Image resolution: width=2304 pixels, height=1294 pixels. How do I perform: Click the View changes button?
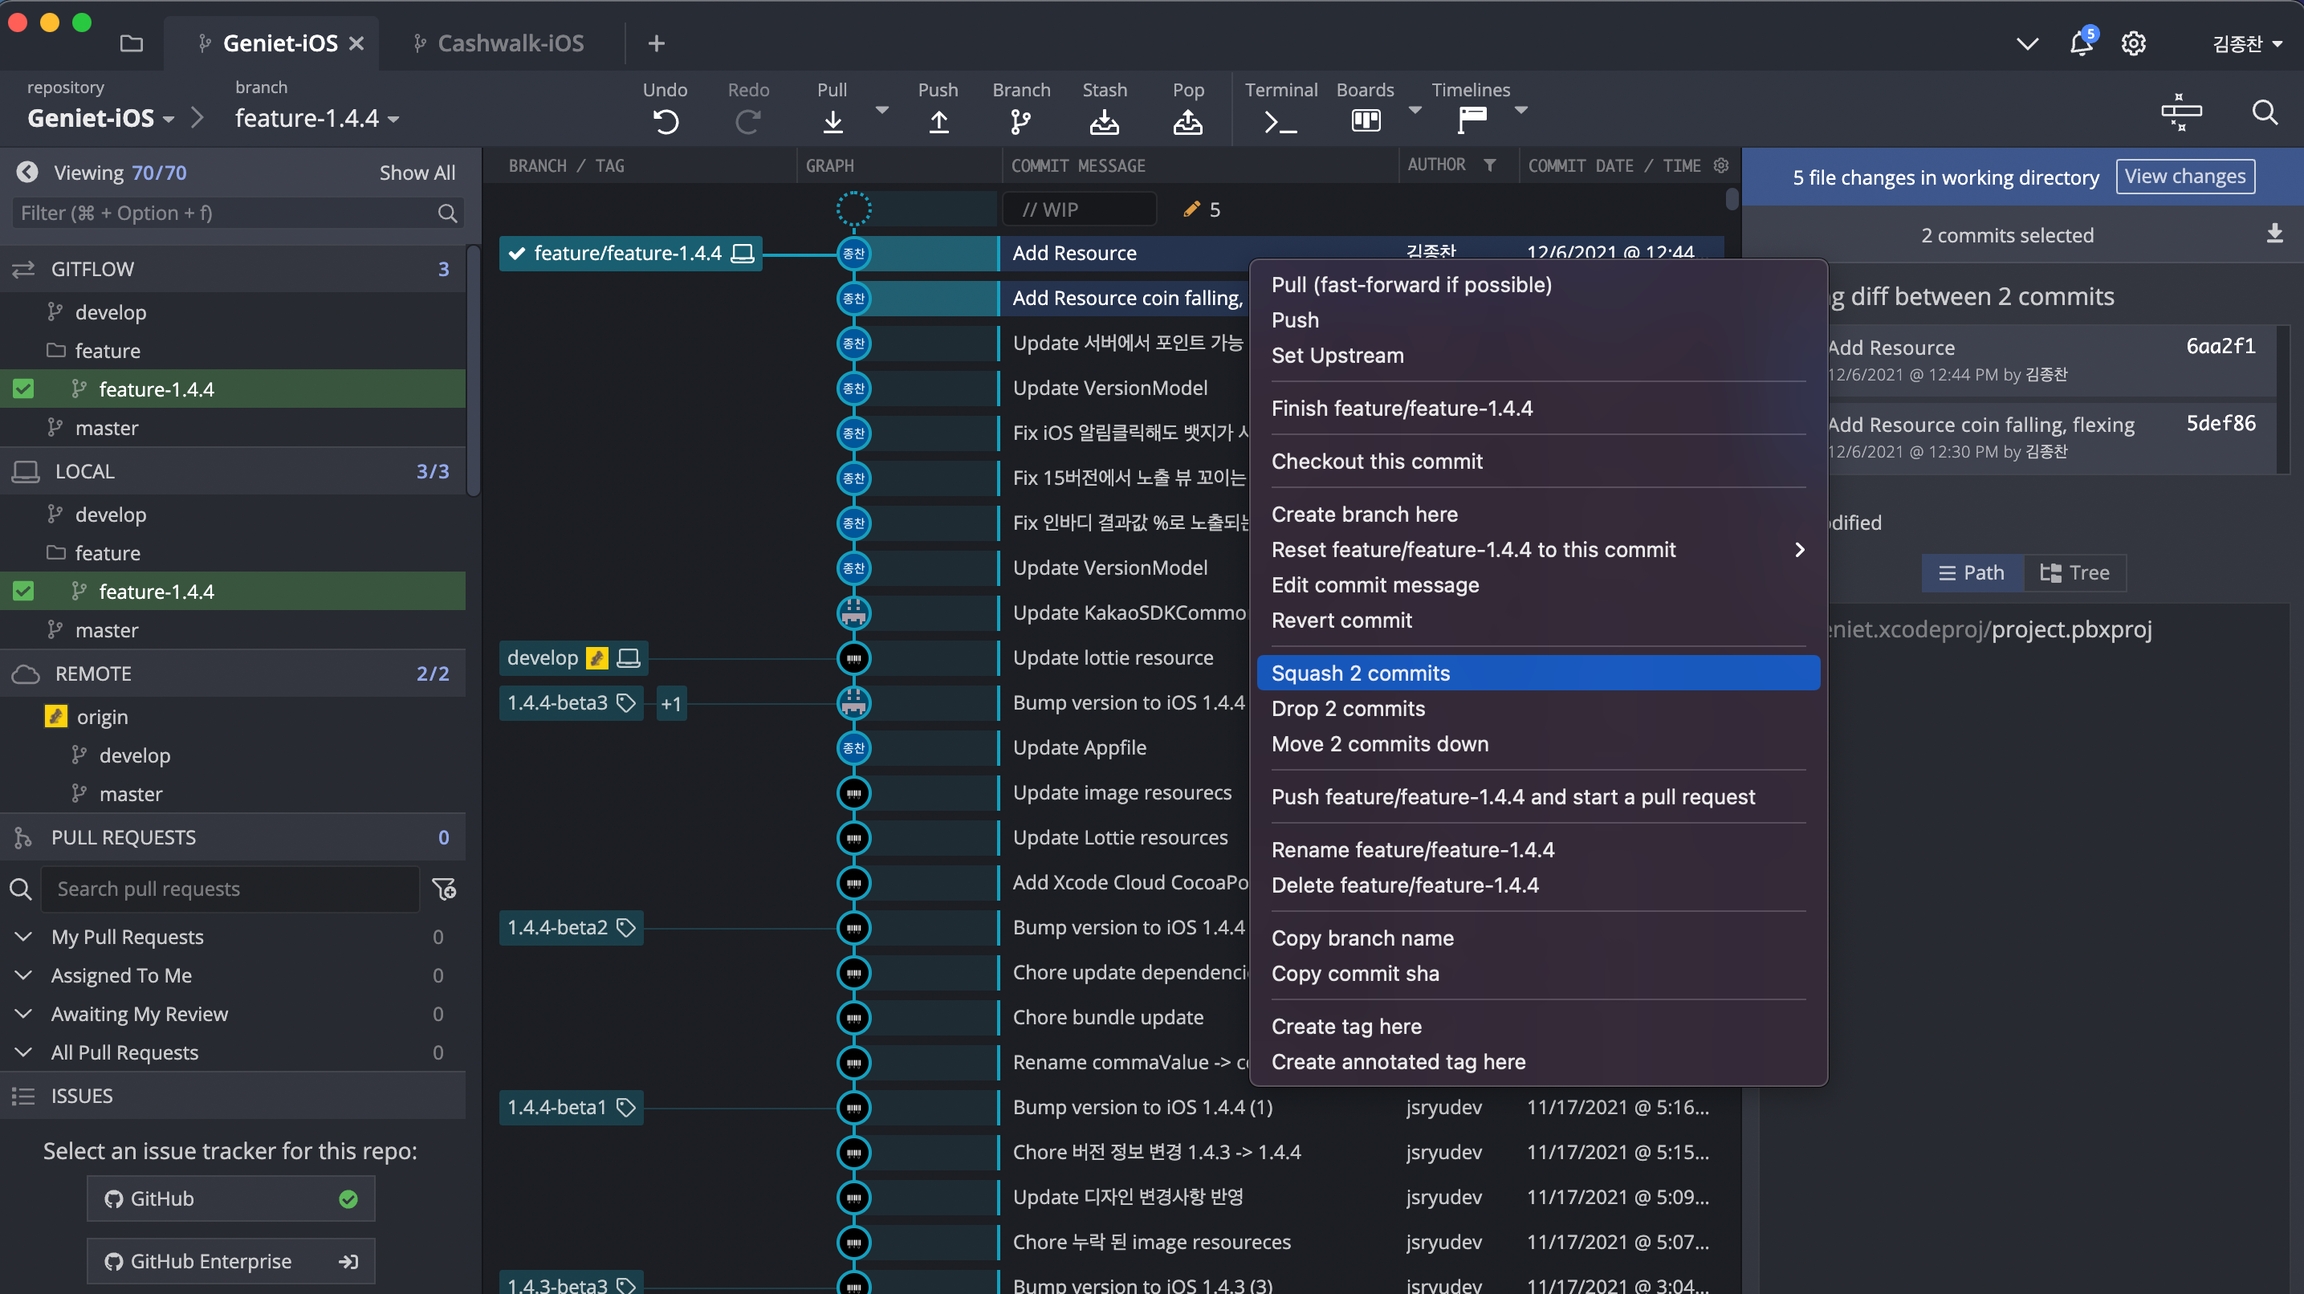pos(2185,176)
